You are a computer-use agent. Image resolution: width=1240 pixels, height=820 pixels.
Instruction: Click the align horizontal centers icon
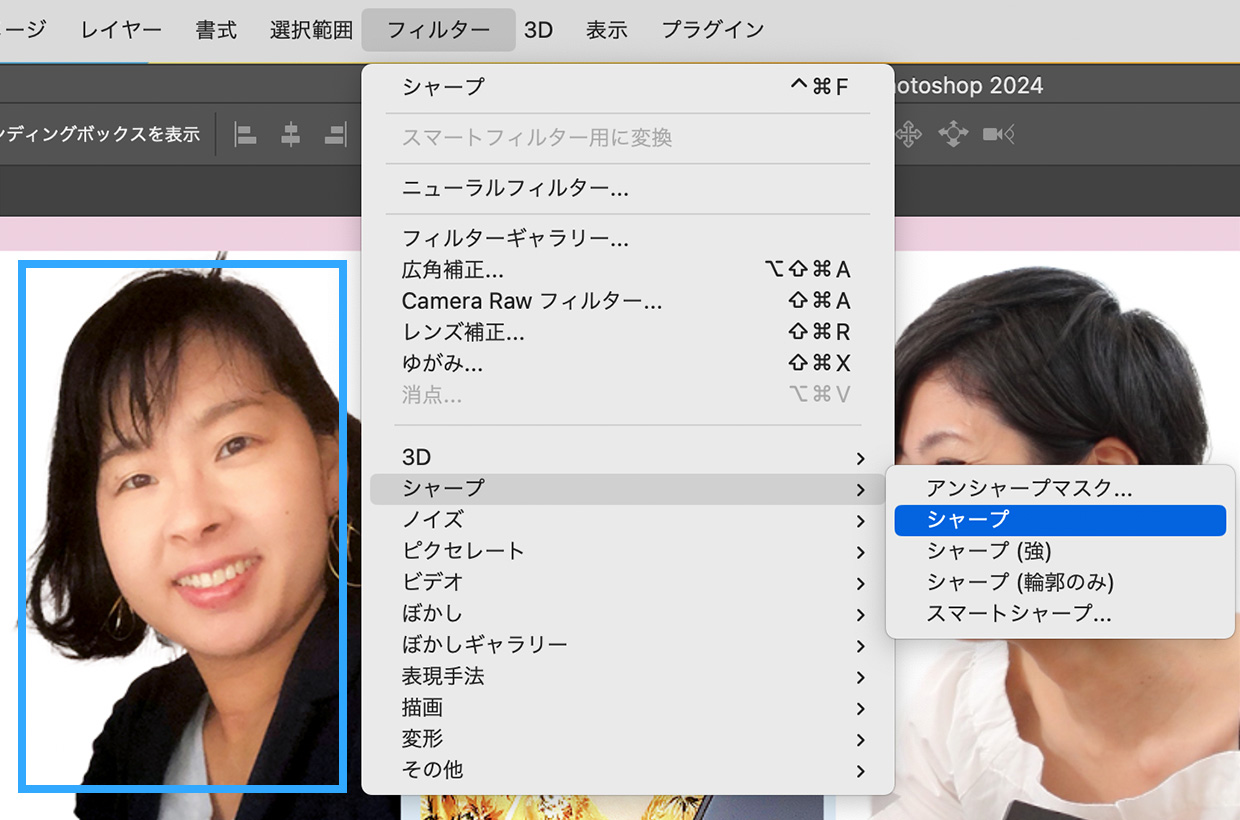click(x=290, y=134)
